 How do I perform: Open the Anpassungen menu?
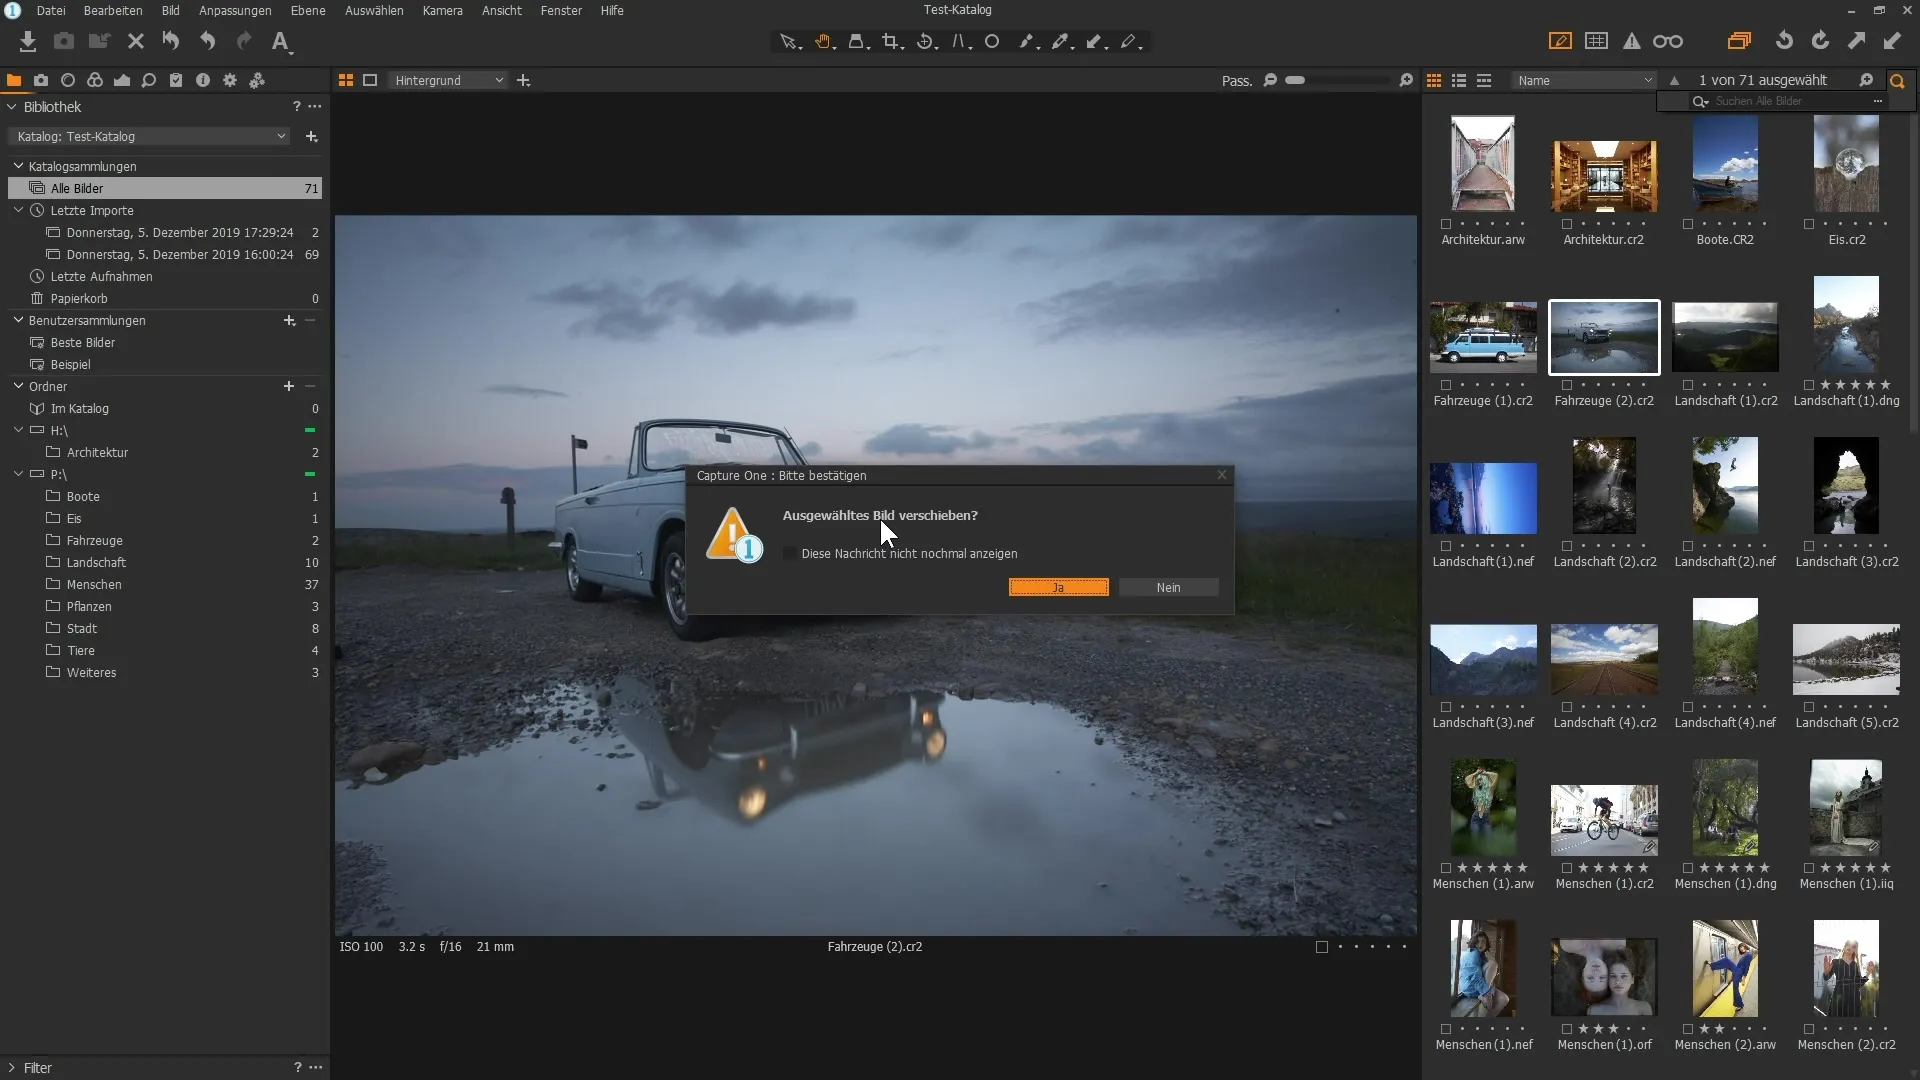tap(235, 10)
